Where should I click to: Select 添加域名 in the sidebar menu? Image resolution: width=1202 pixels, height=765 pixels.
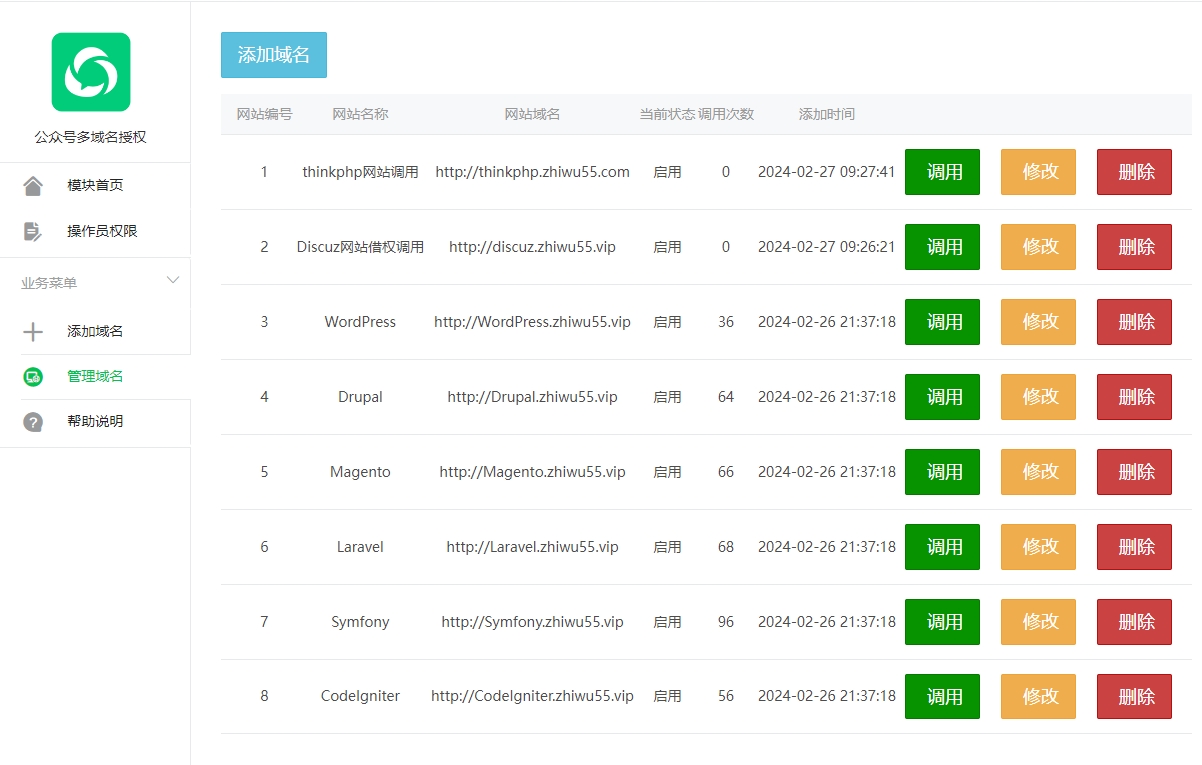[x=95, y=331]
